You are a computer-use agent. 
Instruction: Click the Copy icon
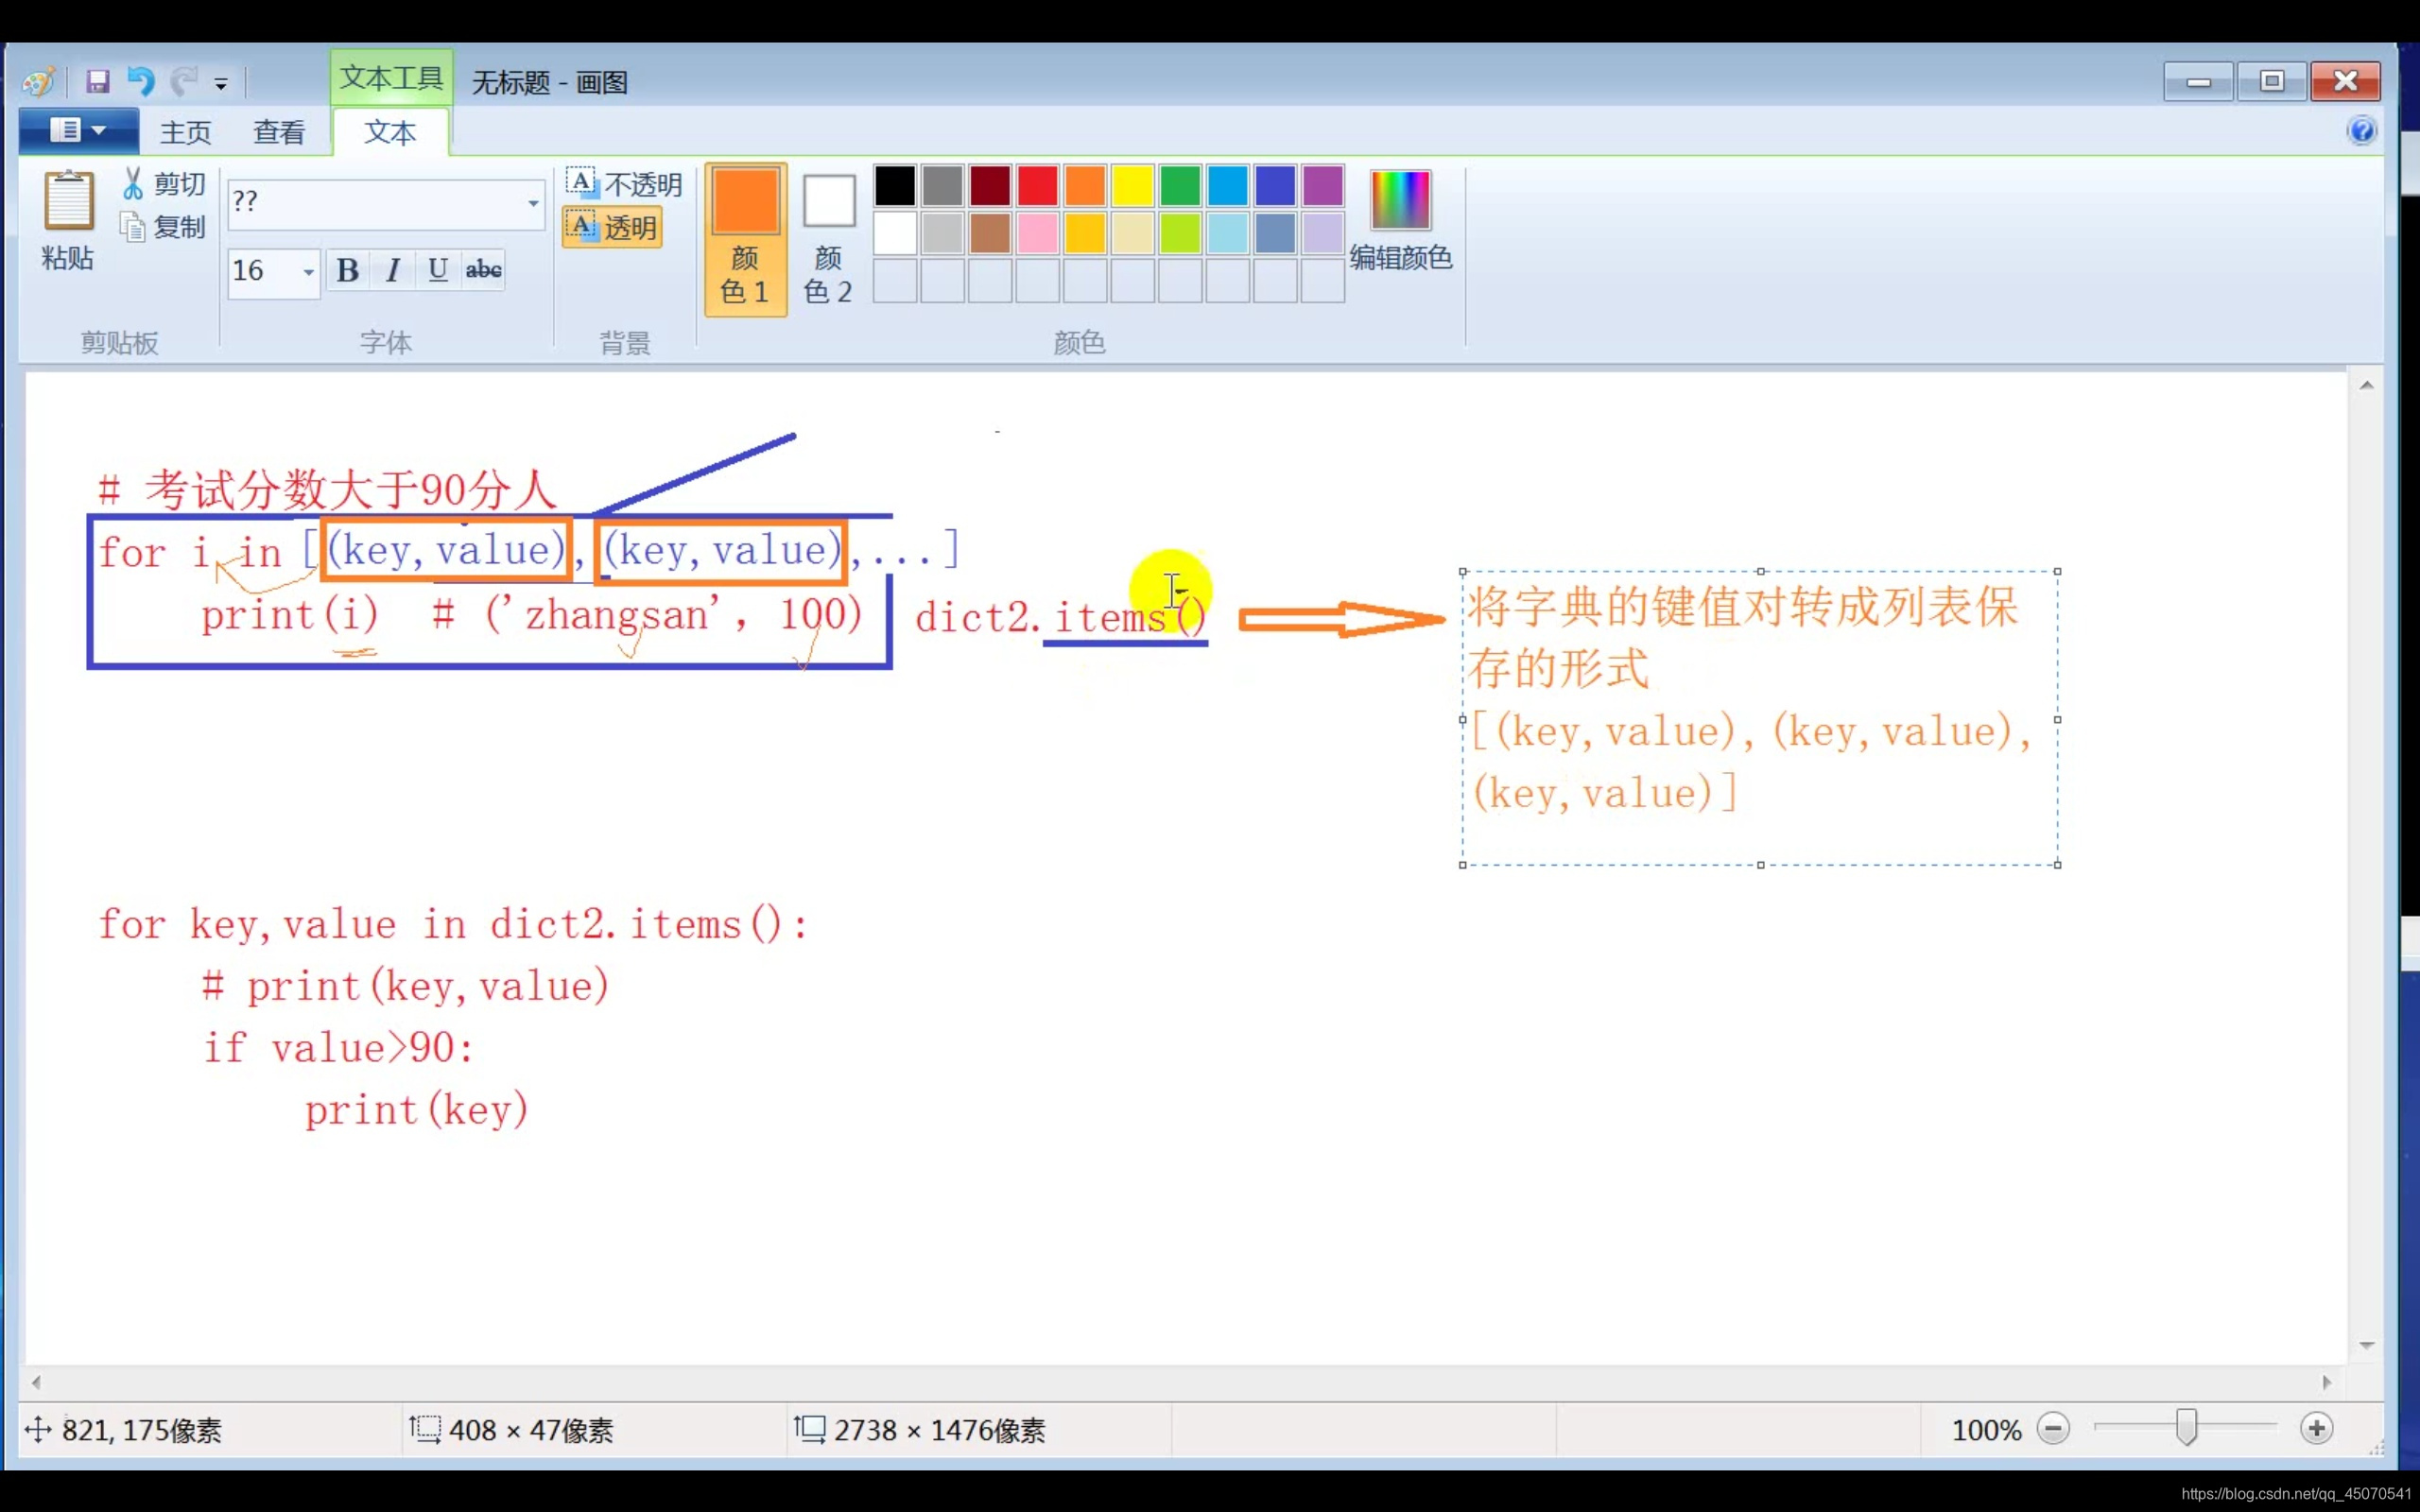pyautogui.click(x=133, y=228)
